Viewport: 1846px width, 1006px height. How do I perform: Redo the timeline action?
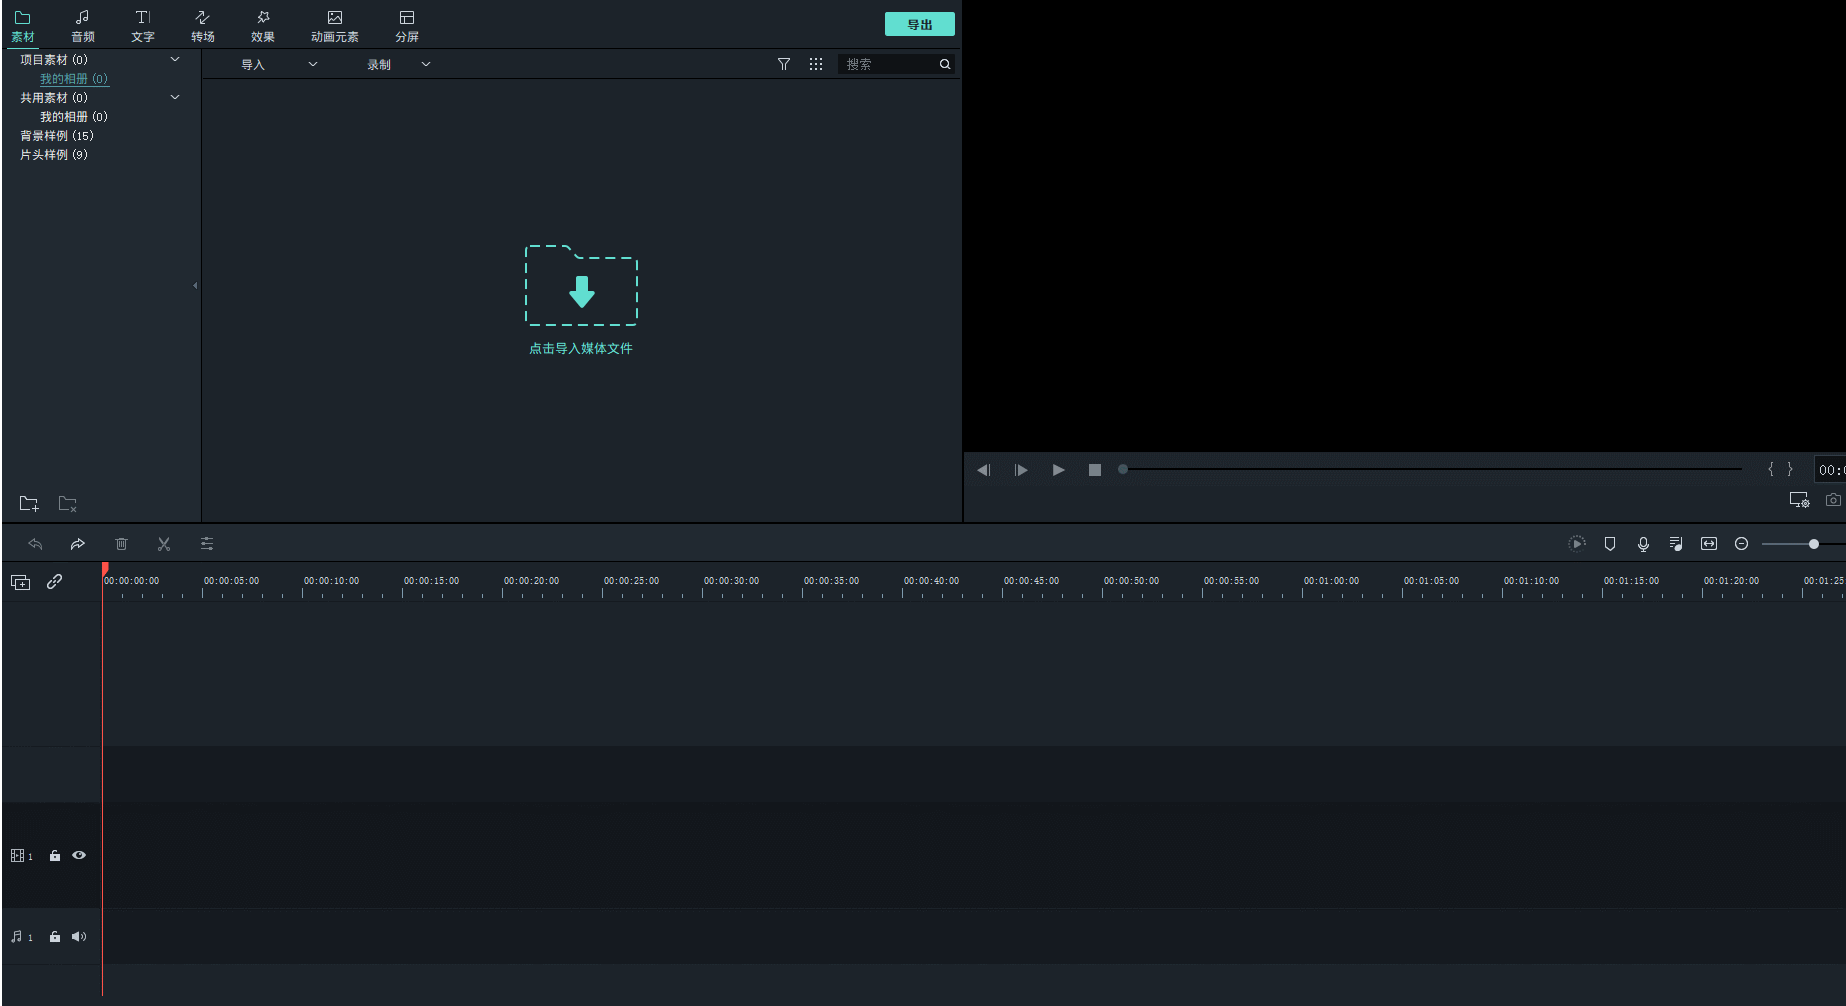tap(77, 544)
